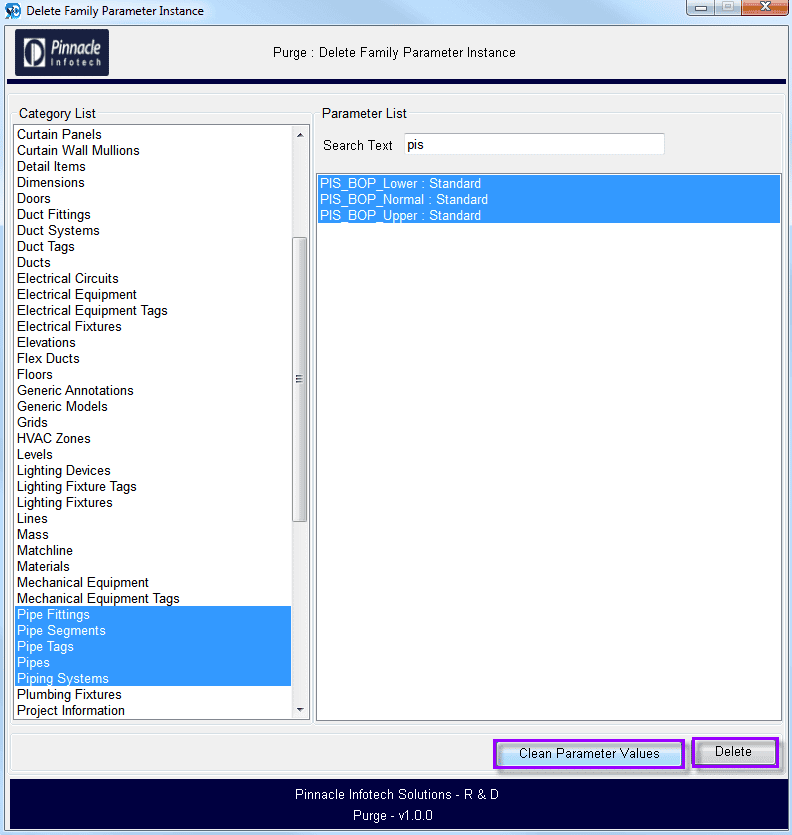Choose Lighting Fixtures category

(x=153, y=502)
